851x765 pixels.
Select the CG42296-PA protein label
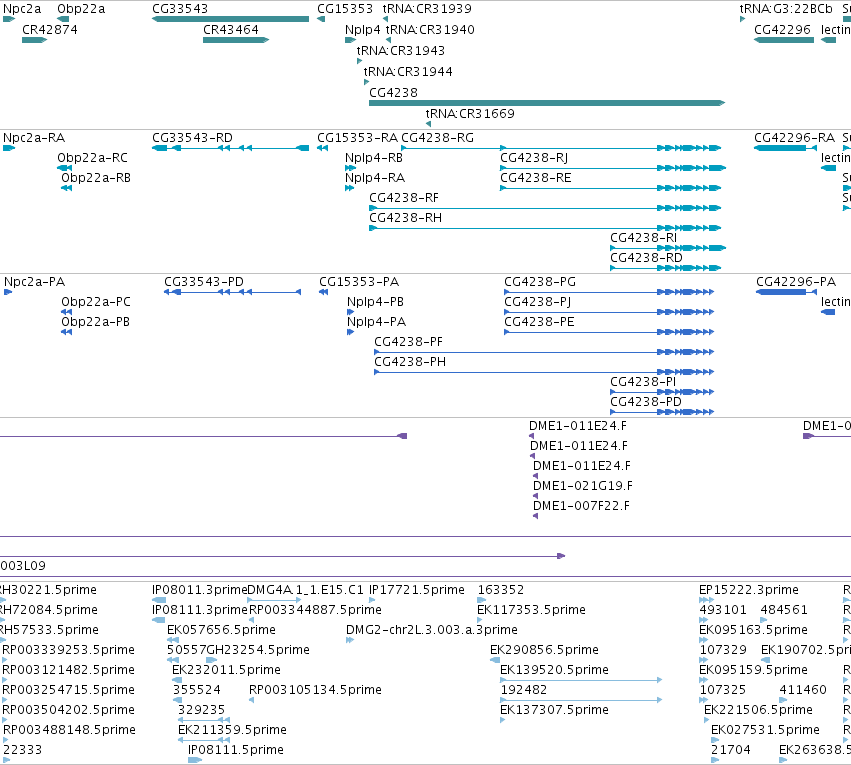pos(796,282)
